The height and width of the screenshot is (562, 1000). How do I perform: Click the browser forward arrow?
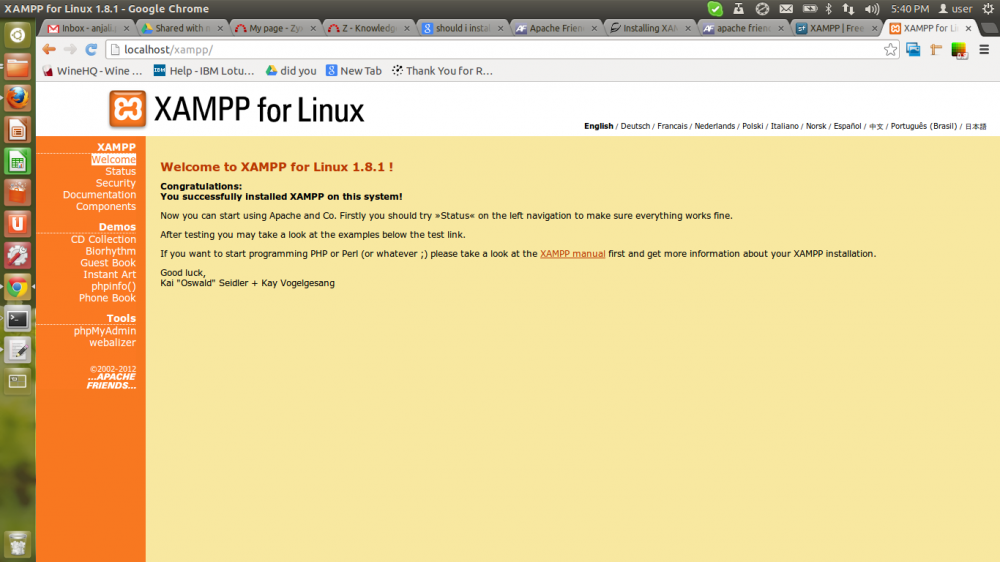(70, 49)
